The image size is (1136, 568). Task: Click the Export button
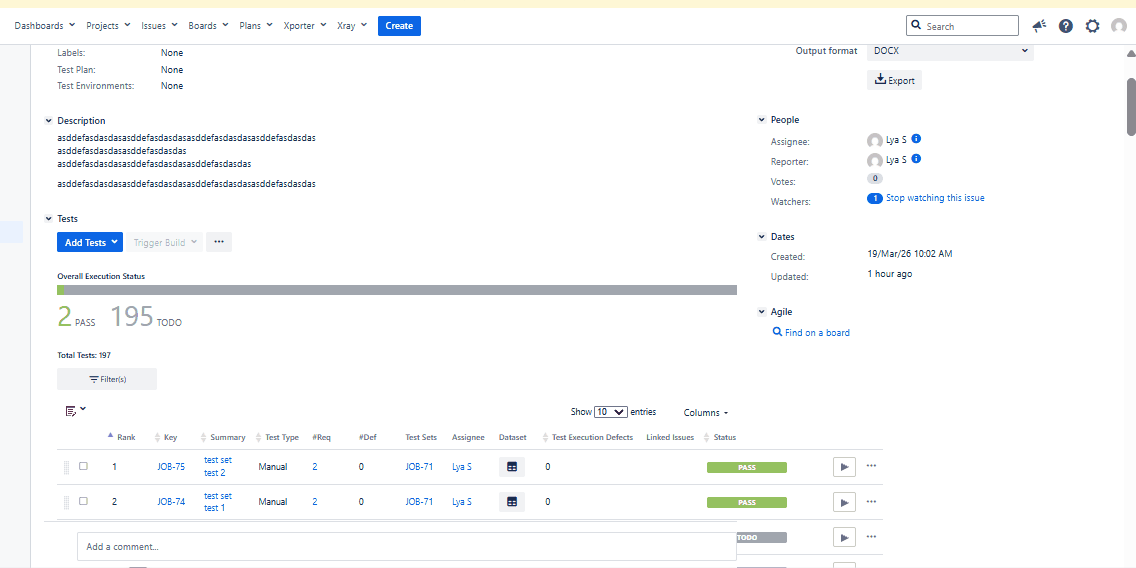point(894,80)
